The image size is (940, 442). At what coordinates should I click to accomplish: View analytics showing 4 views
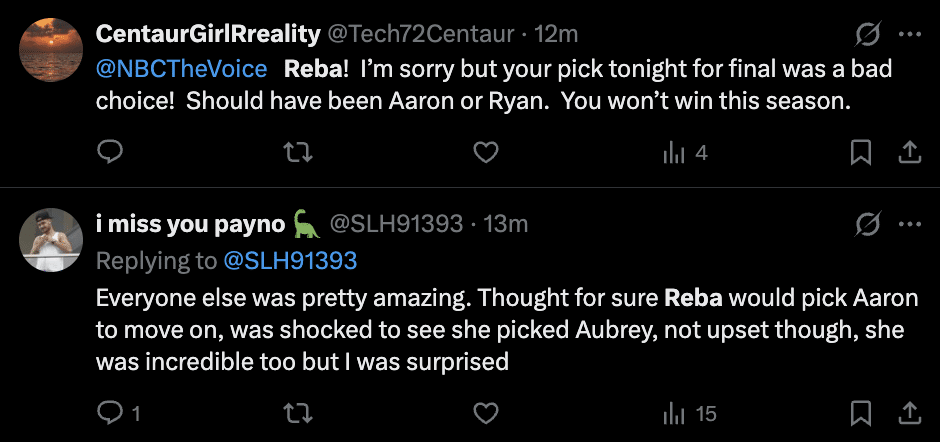pos(685,153)
